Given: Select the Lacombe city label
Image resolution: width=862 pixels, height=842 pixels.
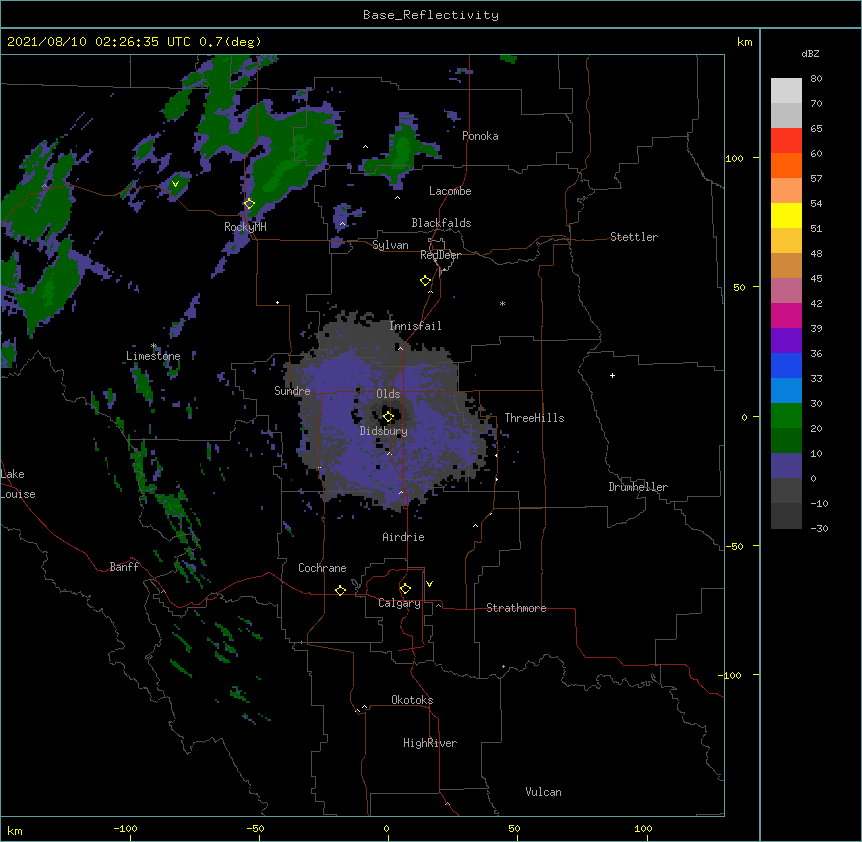Looking at the screenshot, I should pyautogui.click(x=450, y=191).
